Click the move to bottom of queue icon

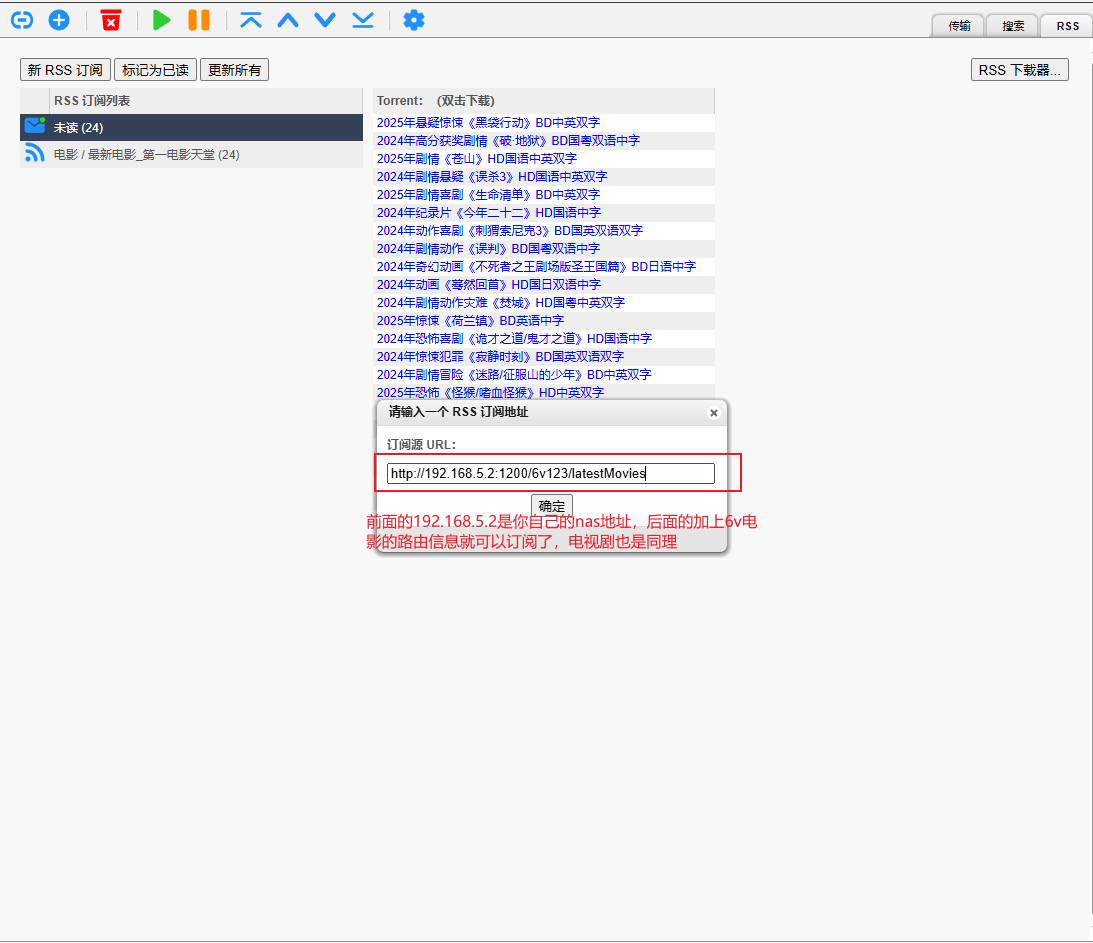[x=362, y=20]
